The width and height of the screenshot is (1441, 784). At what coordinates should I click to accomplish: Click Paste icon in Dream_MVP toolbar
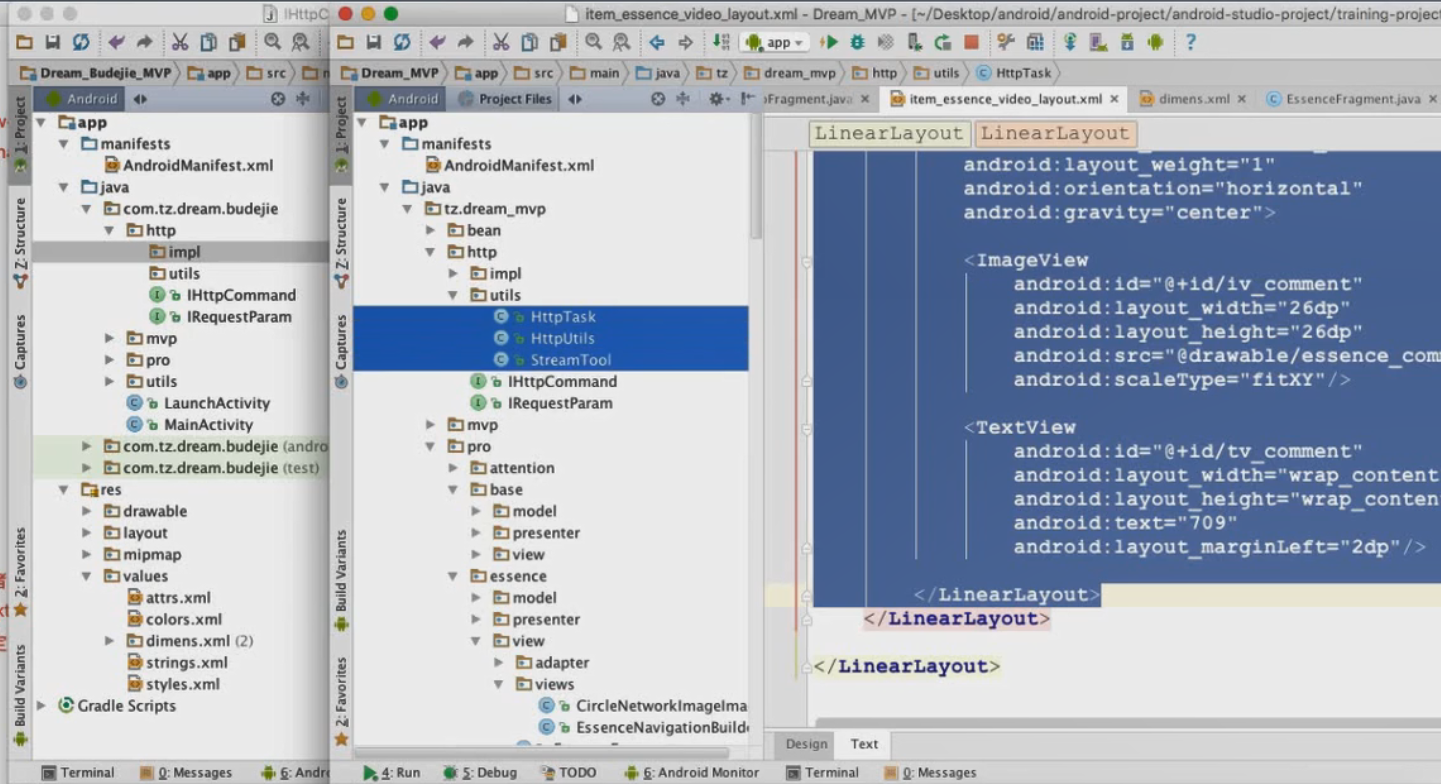pos(557,42)
